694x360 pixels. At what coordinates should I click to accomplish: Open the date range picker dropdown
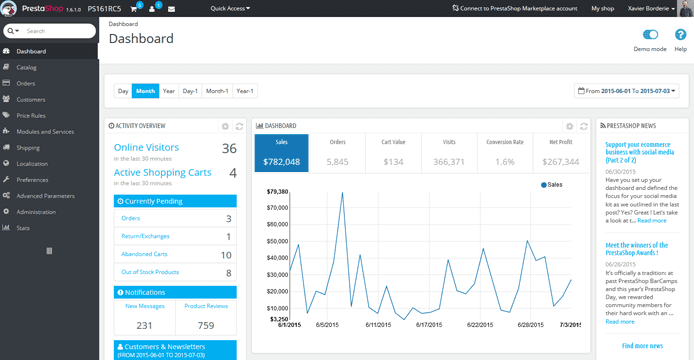tap(627, 91)
